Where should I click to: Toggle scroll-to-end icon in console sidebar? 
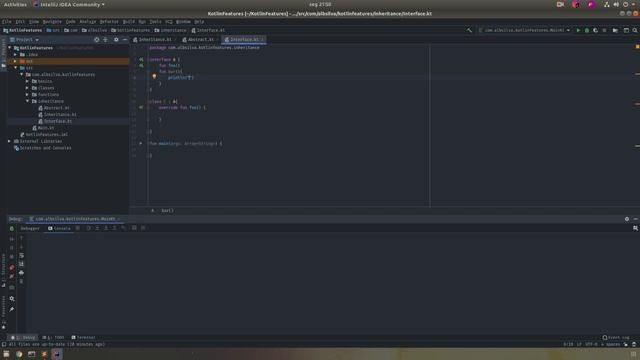click(x=21, y=264)
